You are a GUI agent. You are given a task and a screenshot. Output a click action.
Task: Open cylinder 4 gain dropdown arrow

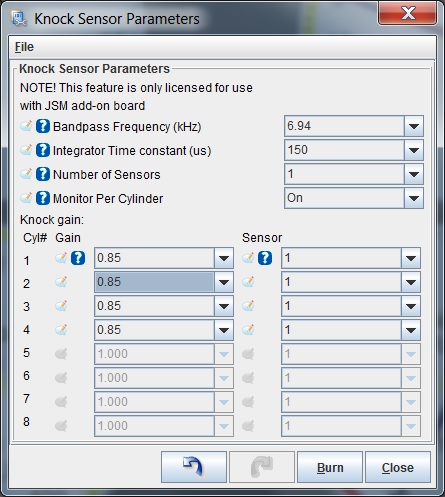click(224, 330)
